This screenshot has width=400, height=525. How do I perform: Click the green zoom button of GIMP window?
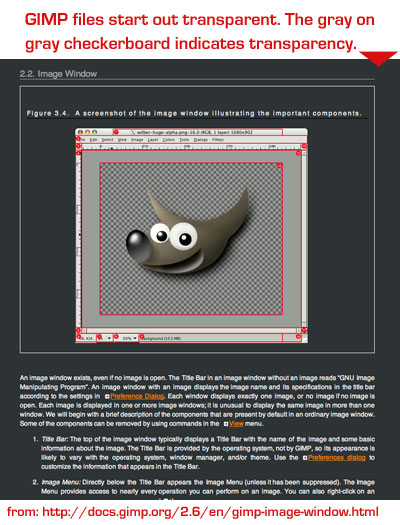[94, 132]
